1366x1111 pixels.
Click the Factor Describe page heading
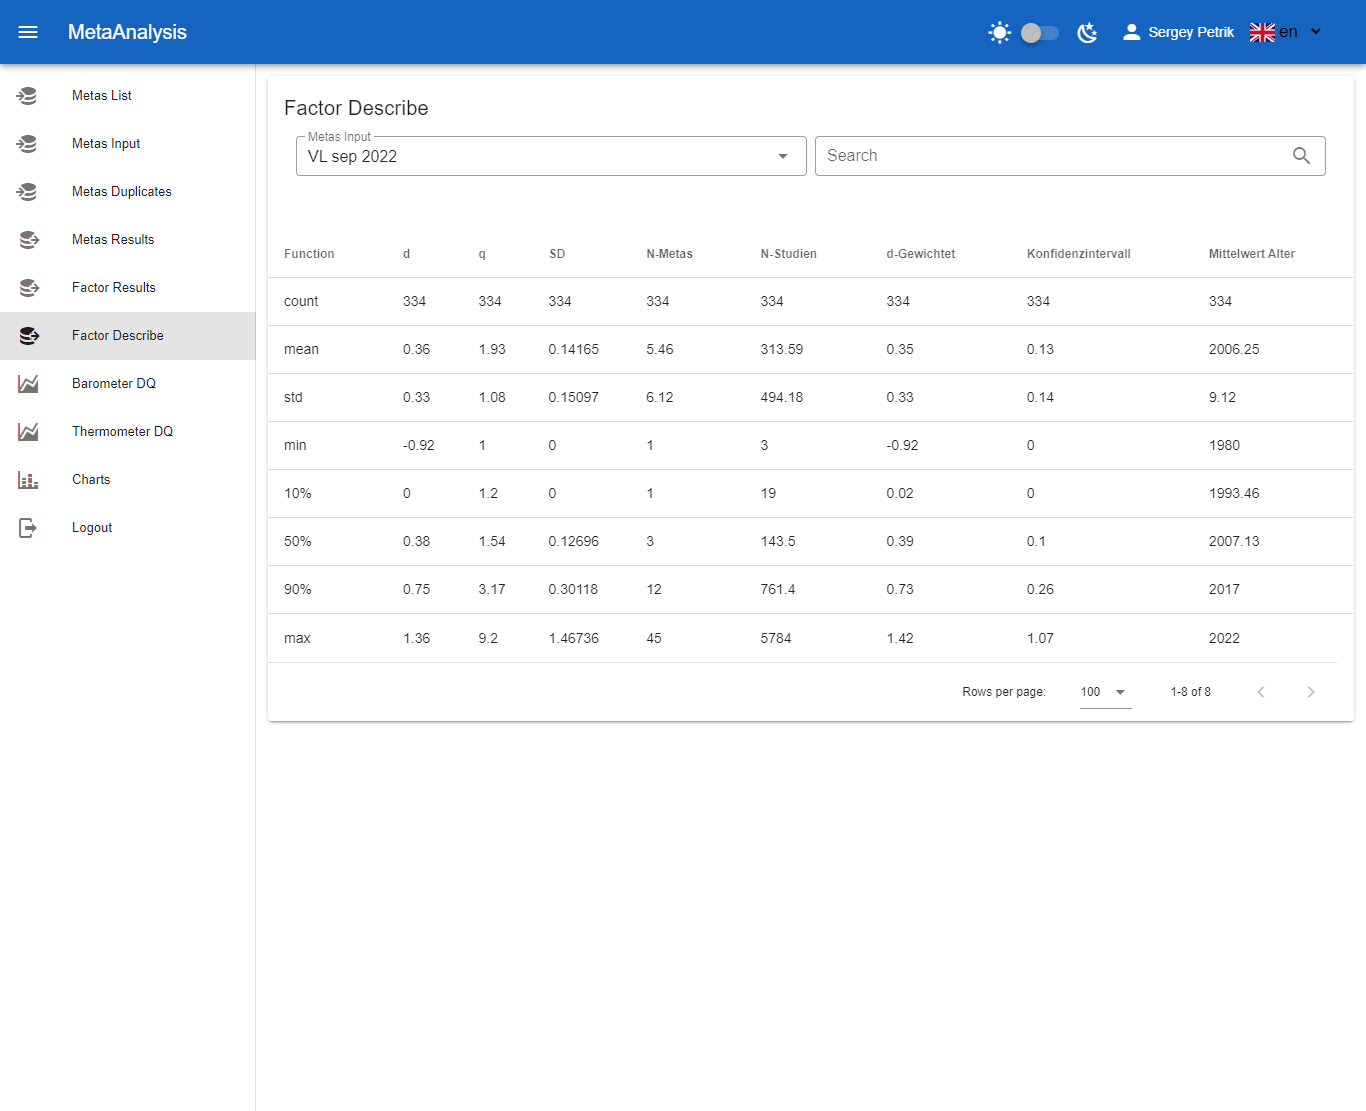pos(356,108)
